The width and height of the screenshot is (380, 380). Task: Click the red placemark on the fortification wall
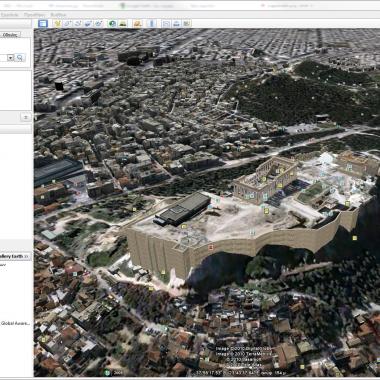pos(211,247)
